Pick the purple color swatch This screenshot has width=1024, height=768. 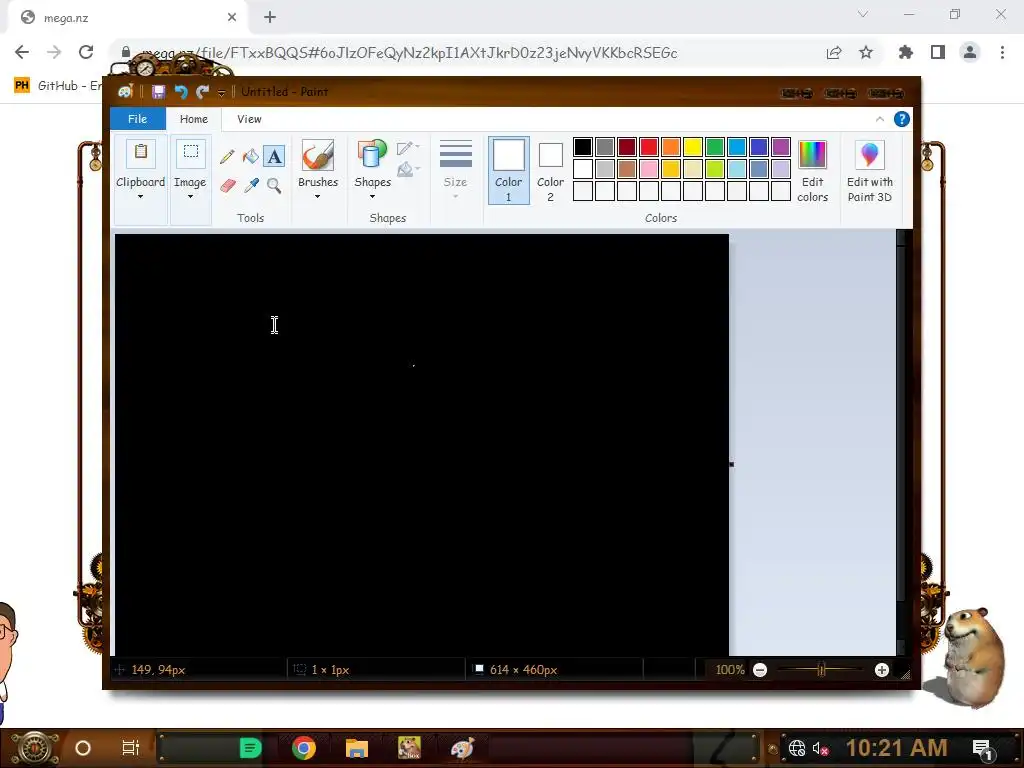click(780, 147)
